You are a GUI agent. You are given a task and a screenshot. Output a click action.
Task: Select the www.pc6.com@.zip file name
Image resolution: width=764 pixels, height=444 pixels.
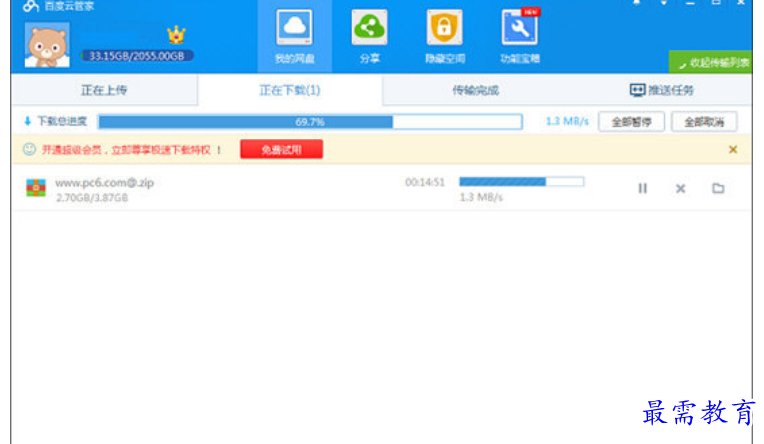[104, 183]
